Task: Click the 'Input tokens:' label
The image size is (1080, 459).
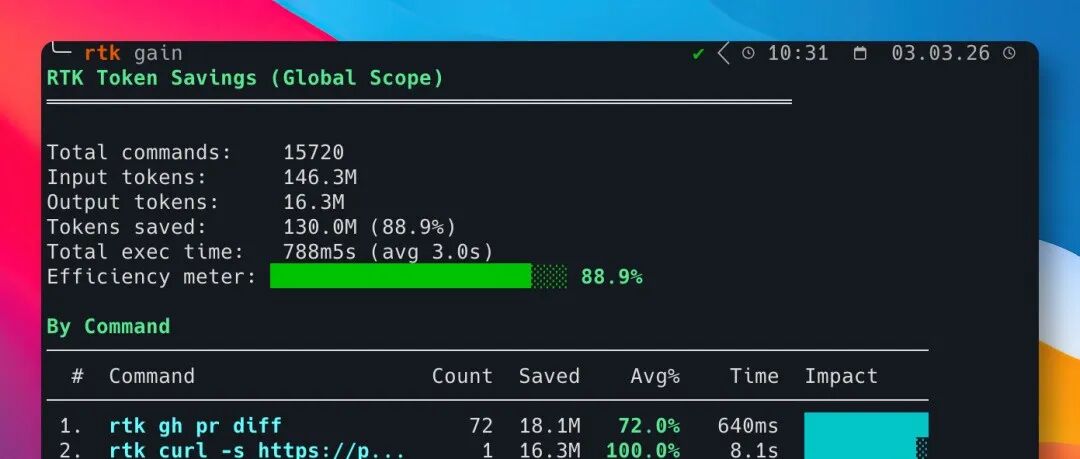Action: point(127,177)
